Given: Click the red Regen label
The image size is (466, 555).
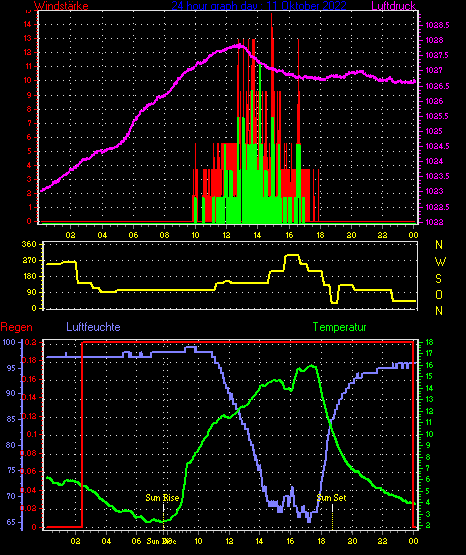Looking at the screenshot, I should [x=16, y=327].
